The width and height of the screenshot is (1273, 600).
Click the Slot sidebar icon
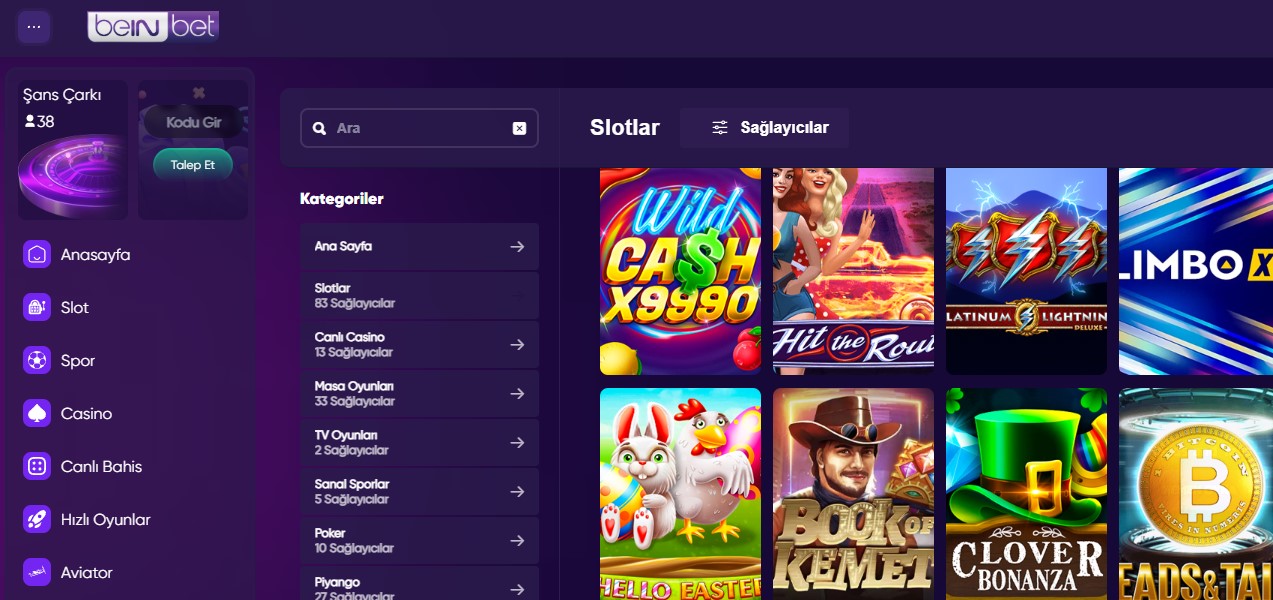click(35, 307)
